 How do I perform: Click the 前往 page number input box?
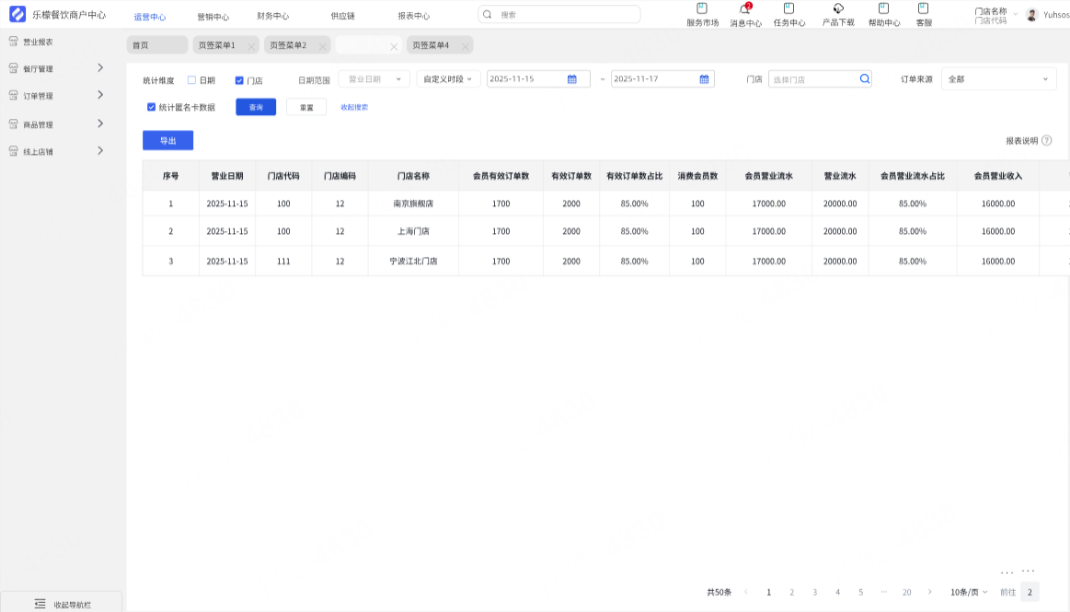1030,592
